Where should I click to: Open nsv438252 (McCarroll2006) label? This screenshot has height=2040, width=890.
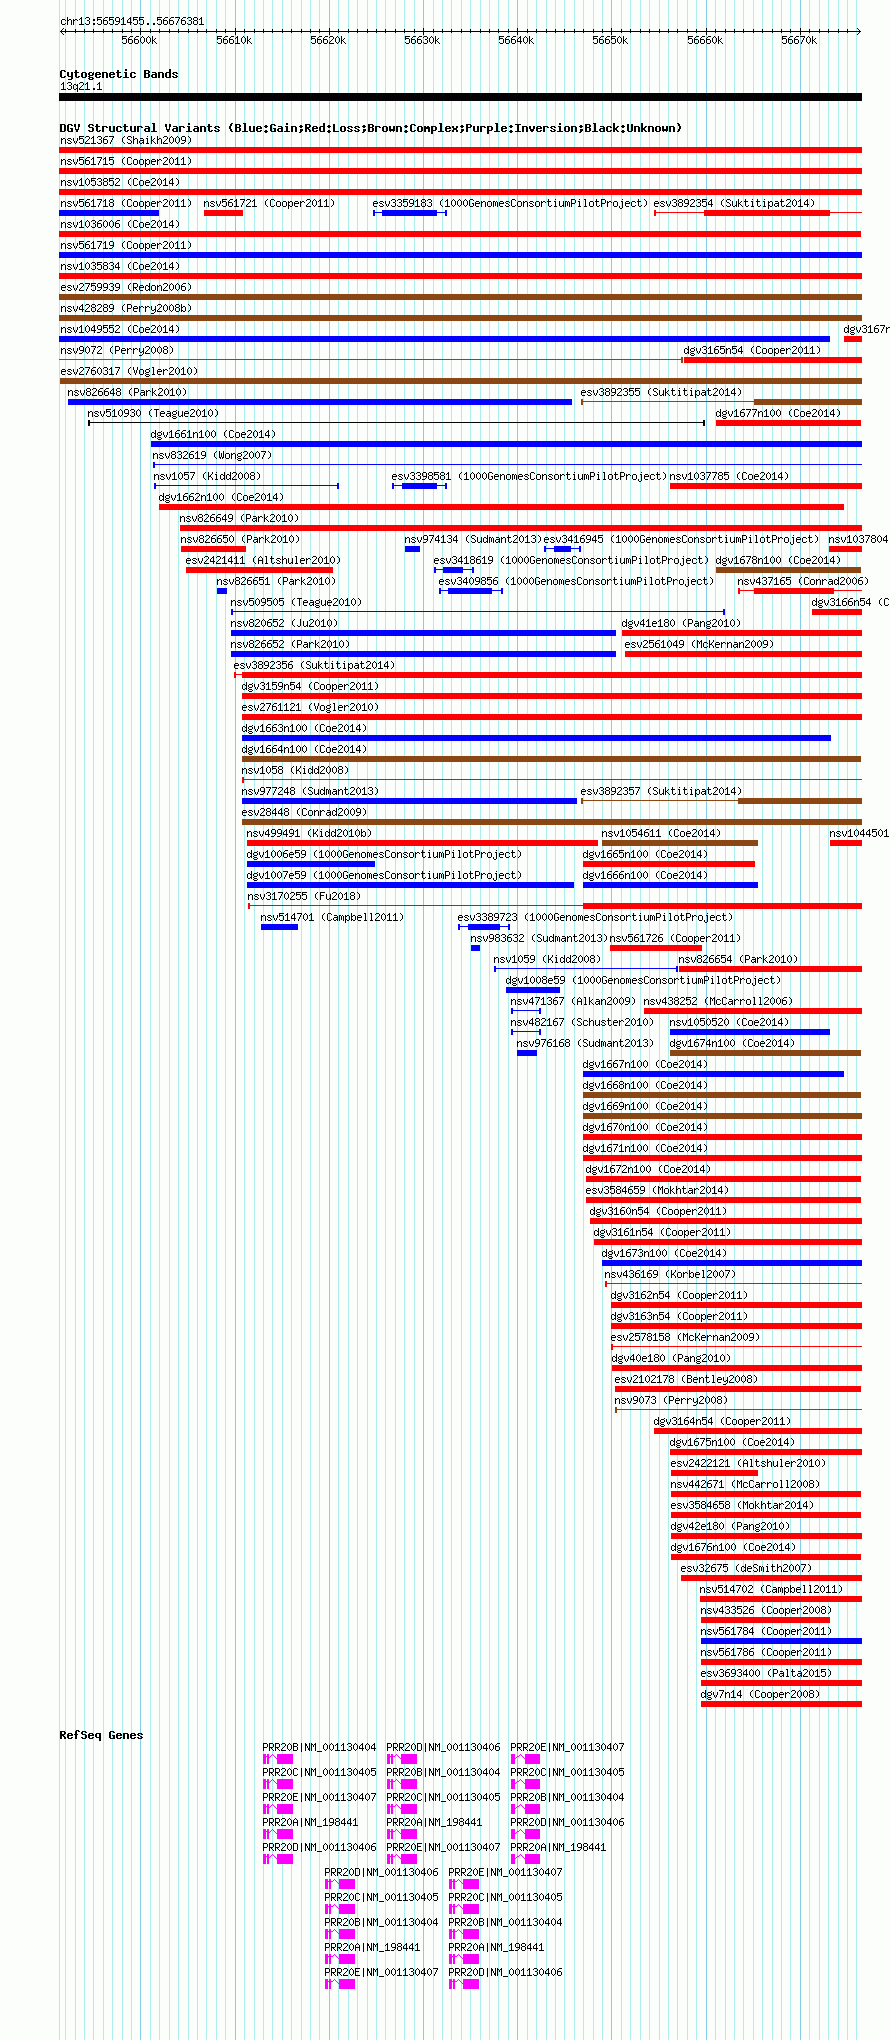point(718,1001)
